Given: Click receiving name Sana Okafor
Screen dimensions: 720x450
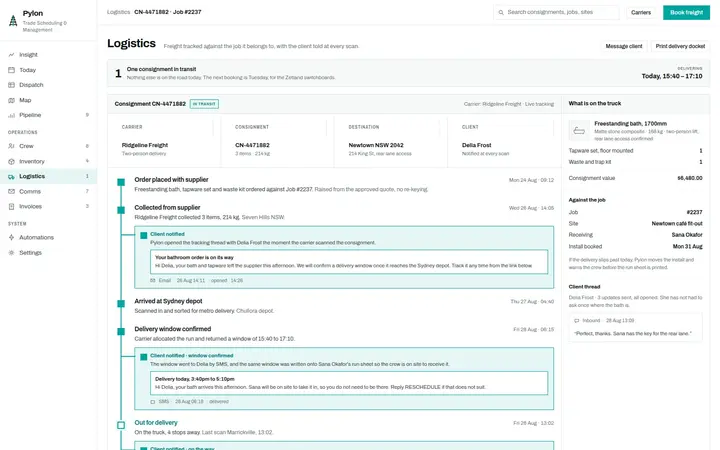Looking at the screenshot, I should (x=687, y=235).
